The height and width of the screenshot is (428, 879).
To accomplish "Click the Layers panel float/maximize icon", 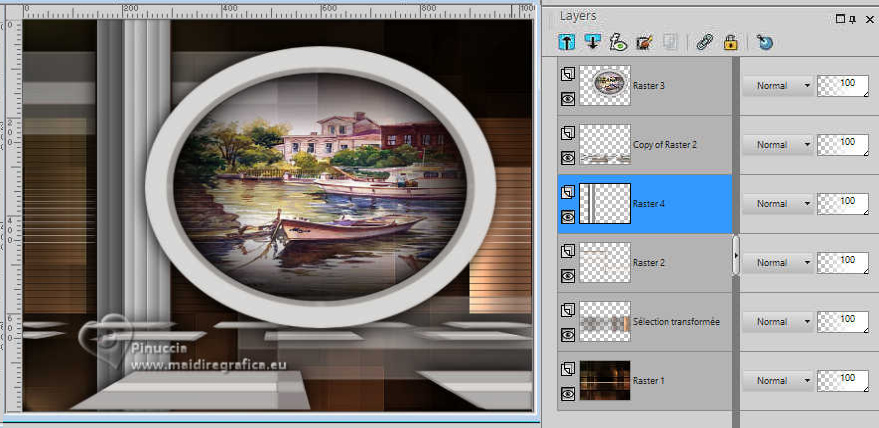I will pyautogui.click(x=840, y=19).
